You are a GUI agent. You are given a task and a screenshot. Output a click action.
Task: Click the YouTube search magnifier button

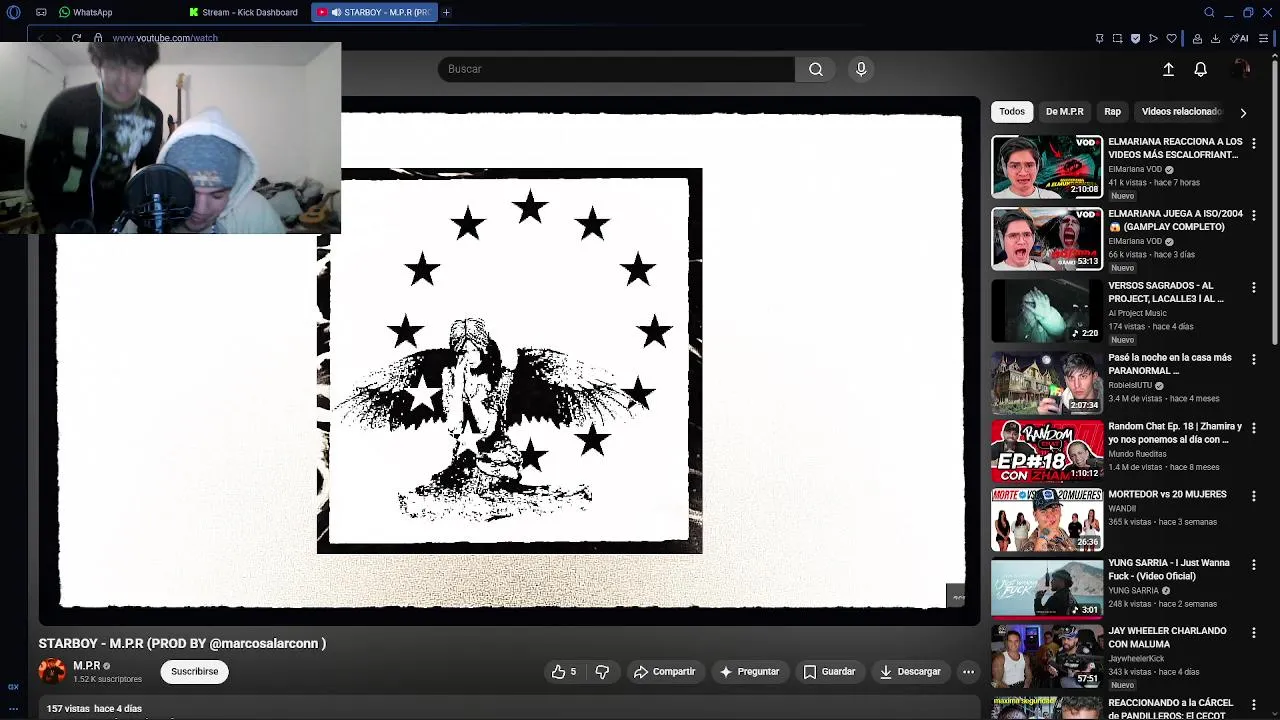[816, 69]
